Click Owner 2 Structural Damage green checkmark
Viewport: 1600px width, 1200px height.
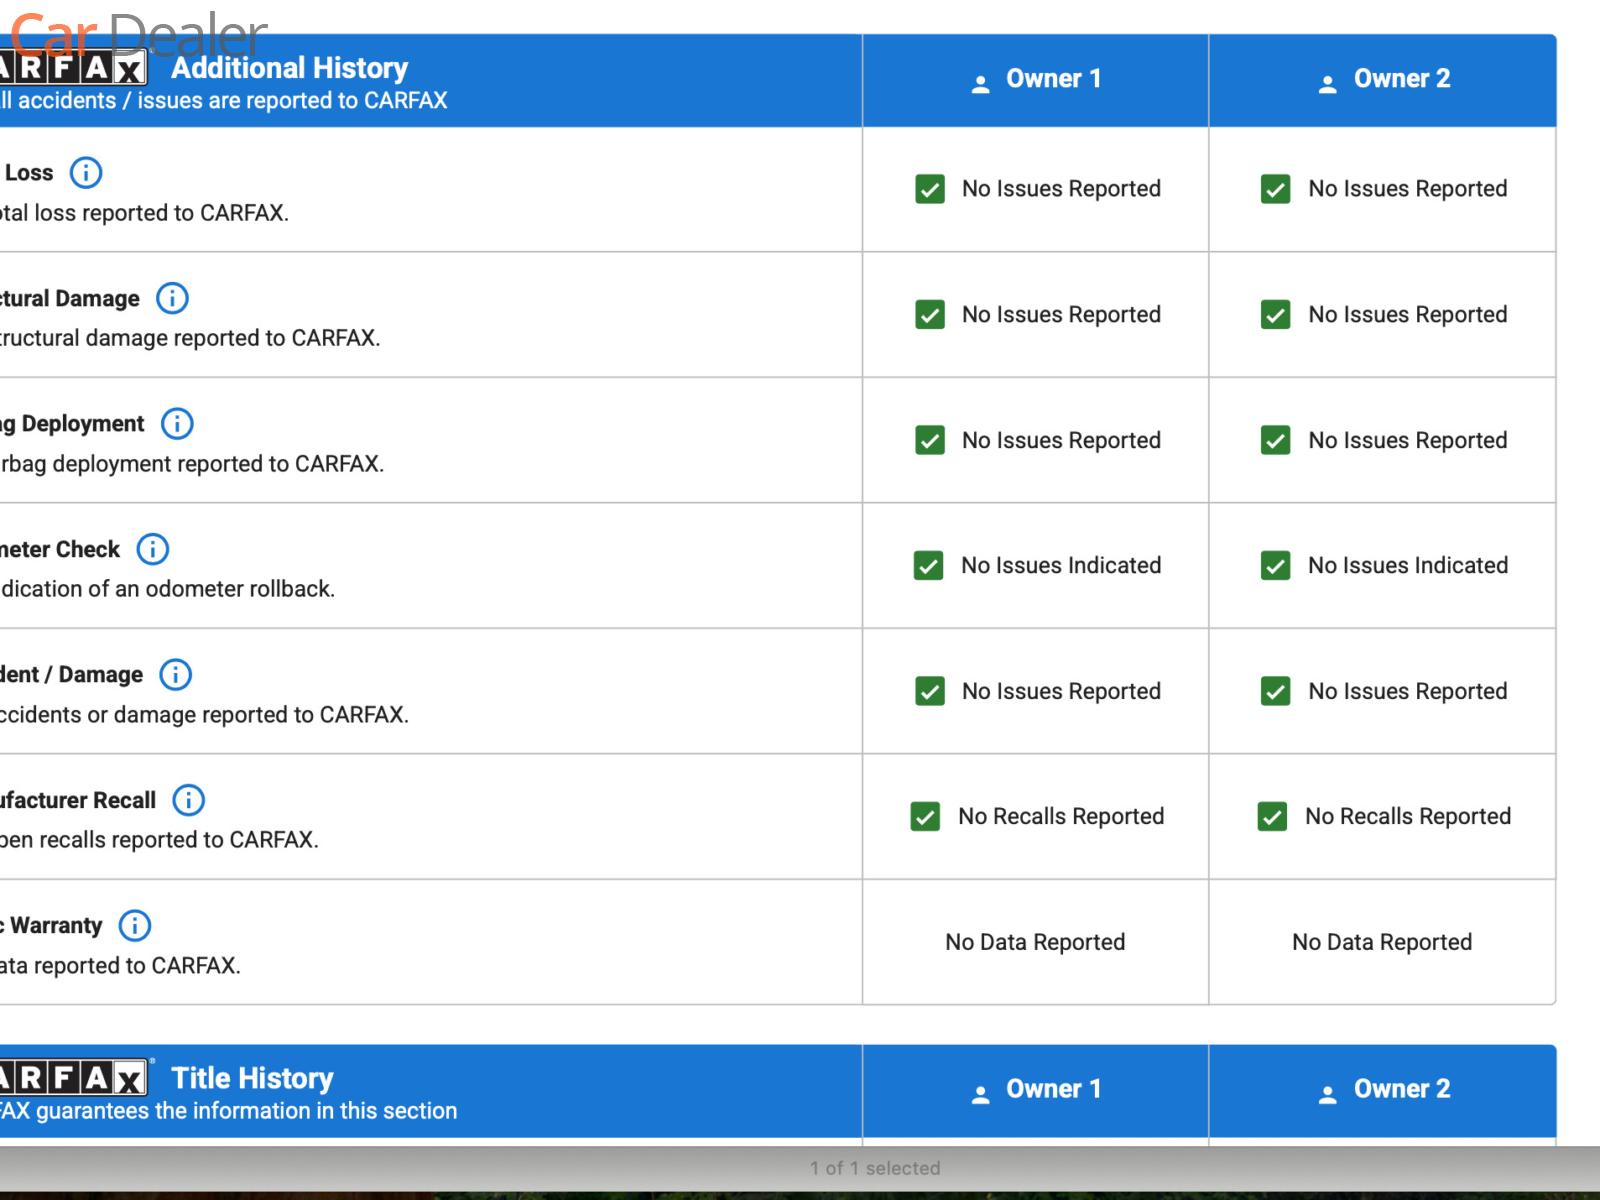coord(1275,315)
